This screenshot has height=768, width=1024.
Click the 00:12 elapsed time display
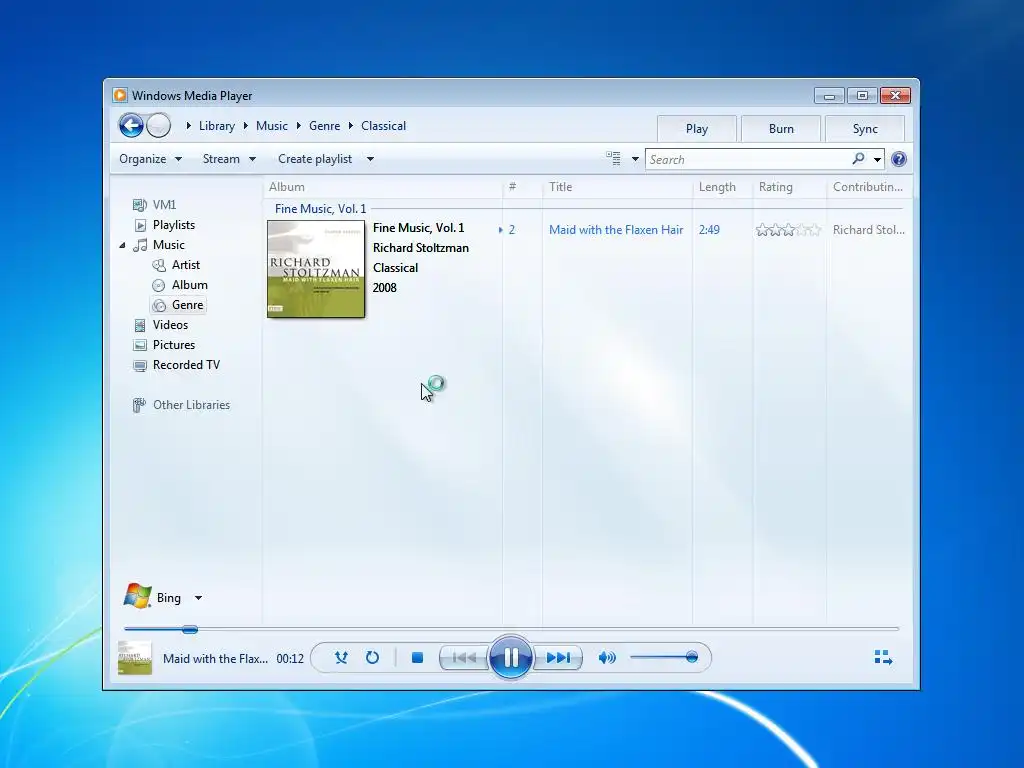(x=290, y=658)
